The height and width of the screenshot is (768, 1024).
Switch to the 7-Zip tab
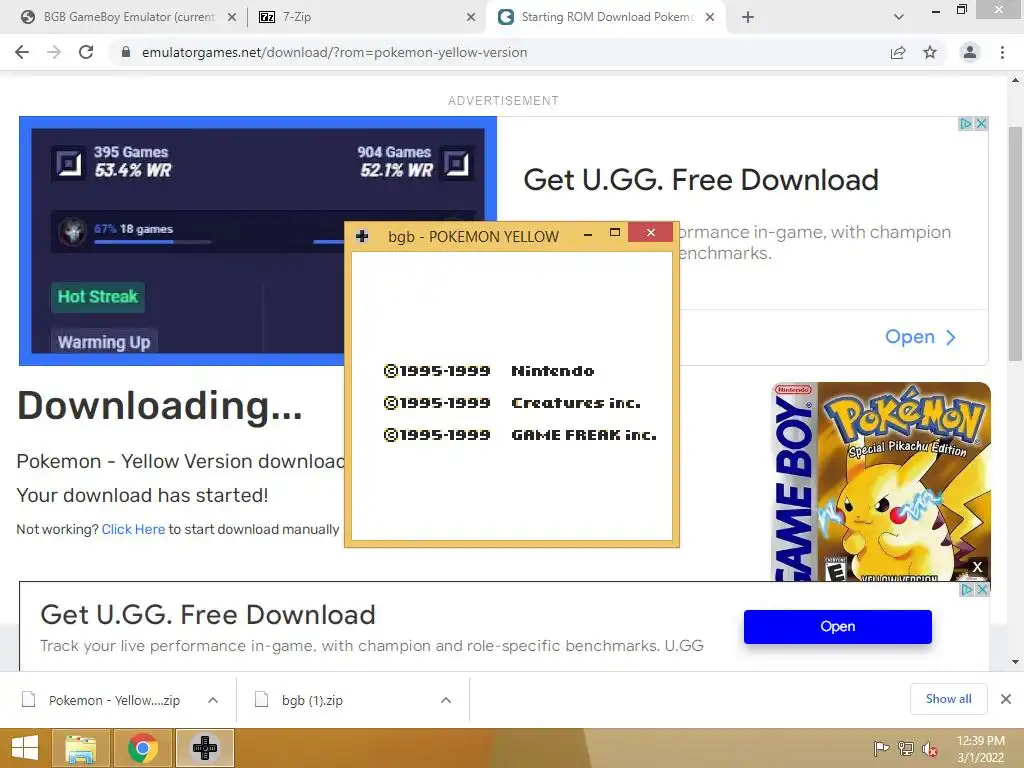pos(366,17)
